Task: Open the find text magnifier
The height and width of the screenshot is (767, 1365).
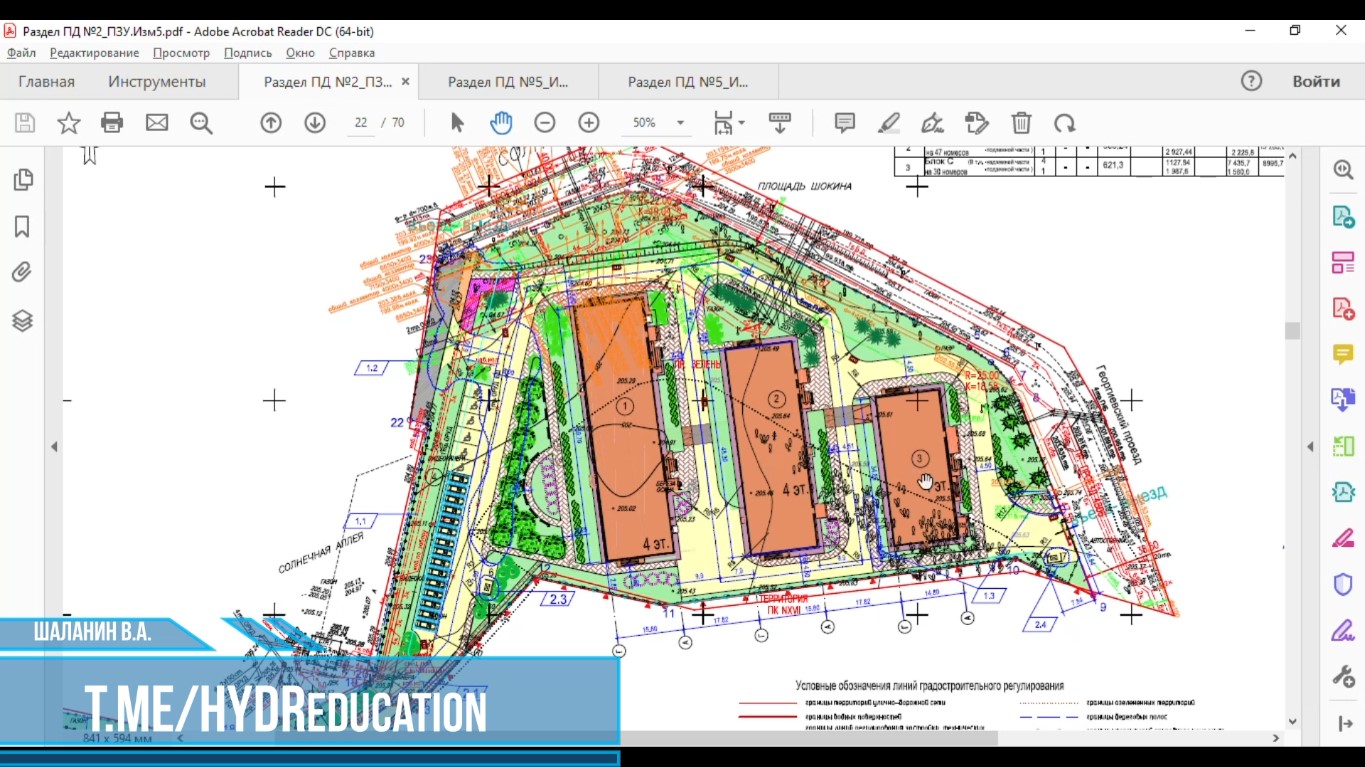Action: tap(201, 123)
